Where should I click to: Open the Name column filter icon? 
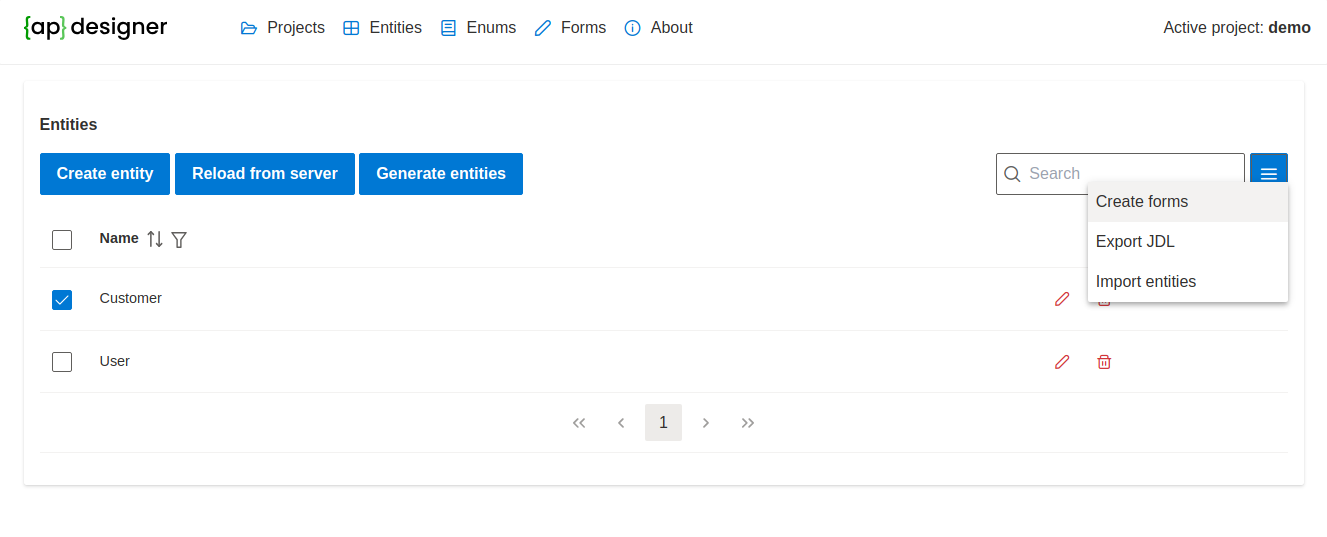tap(179, 239)
